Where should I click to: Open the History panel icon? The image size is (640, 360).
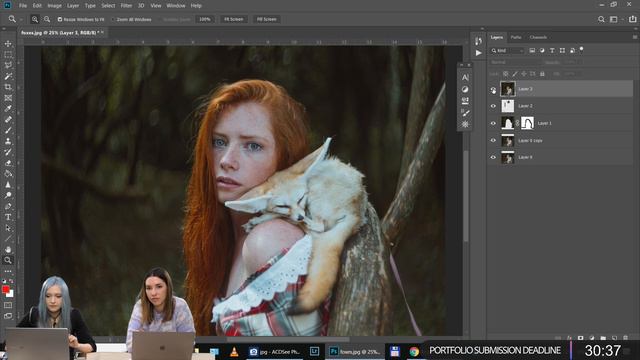(x=478, y=41)
